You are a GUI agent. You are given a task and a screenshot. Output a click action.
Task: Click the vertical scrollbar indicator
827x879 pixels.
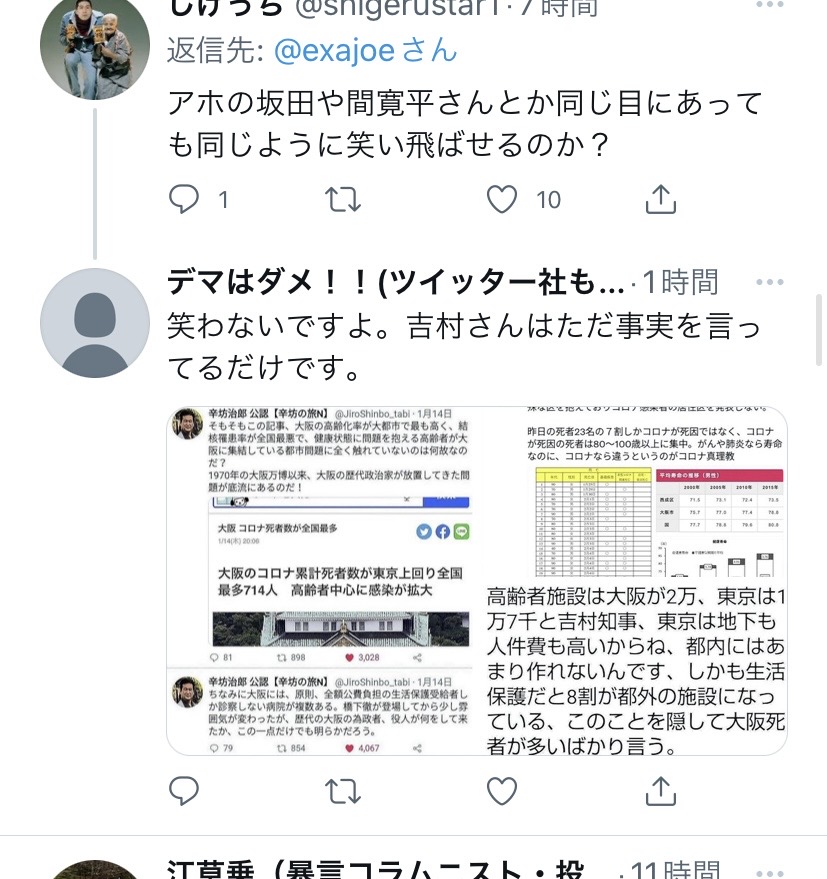coord(820,330)
